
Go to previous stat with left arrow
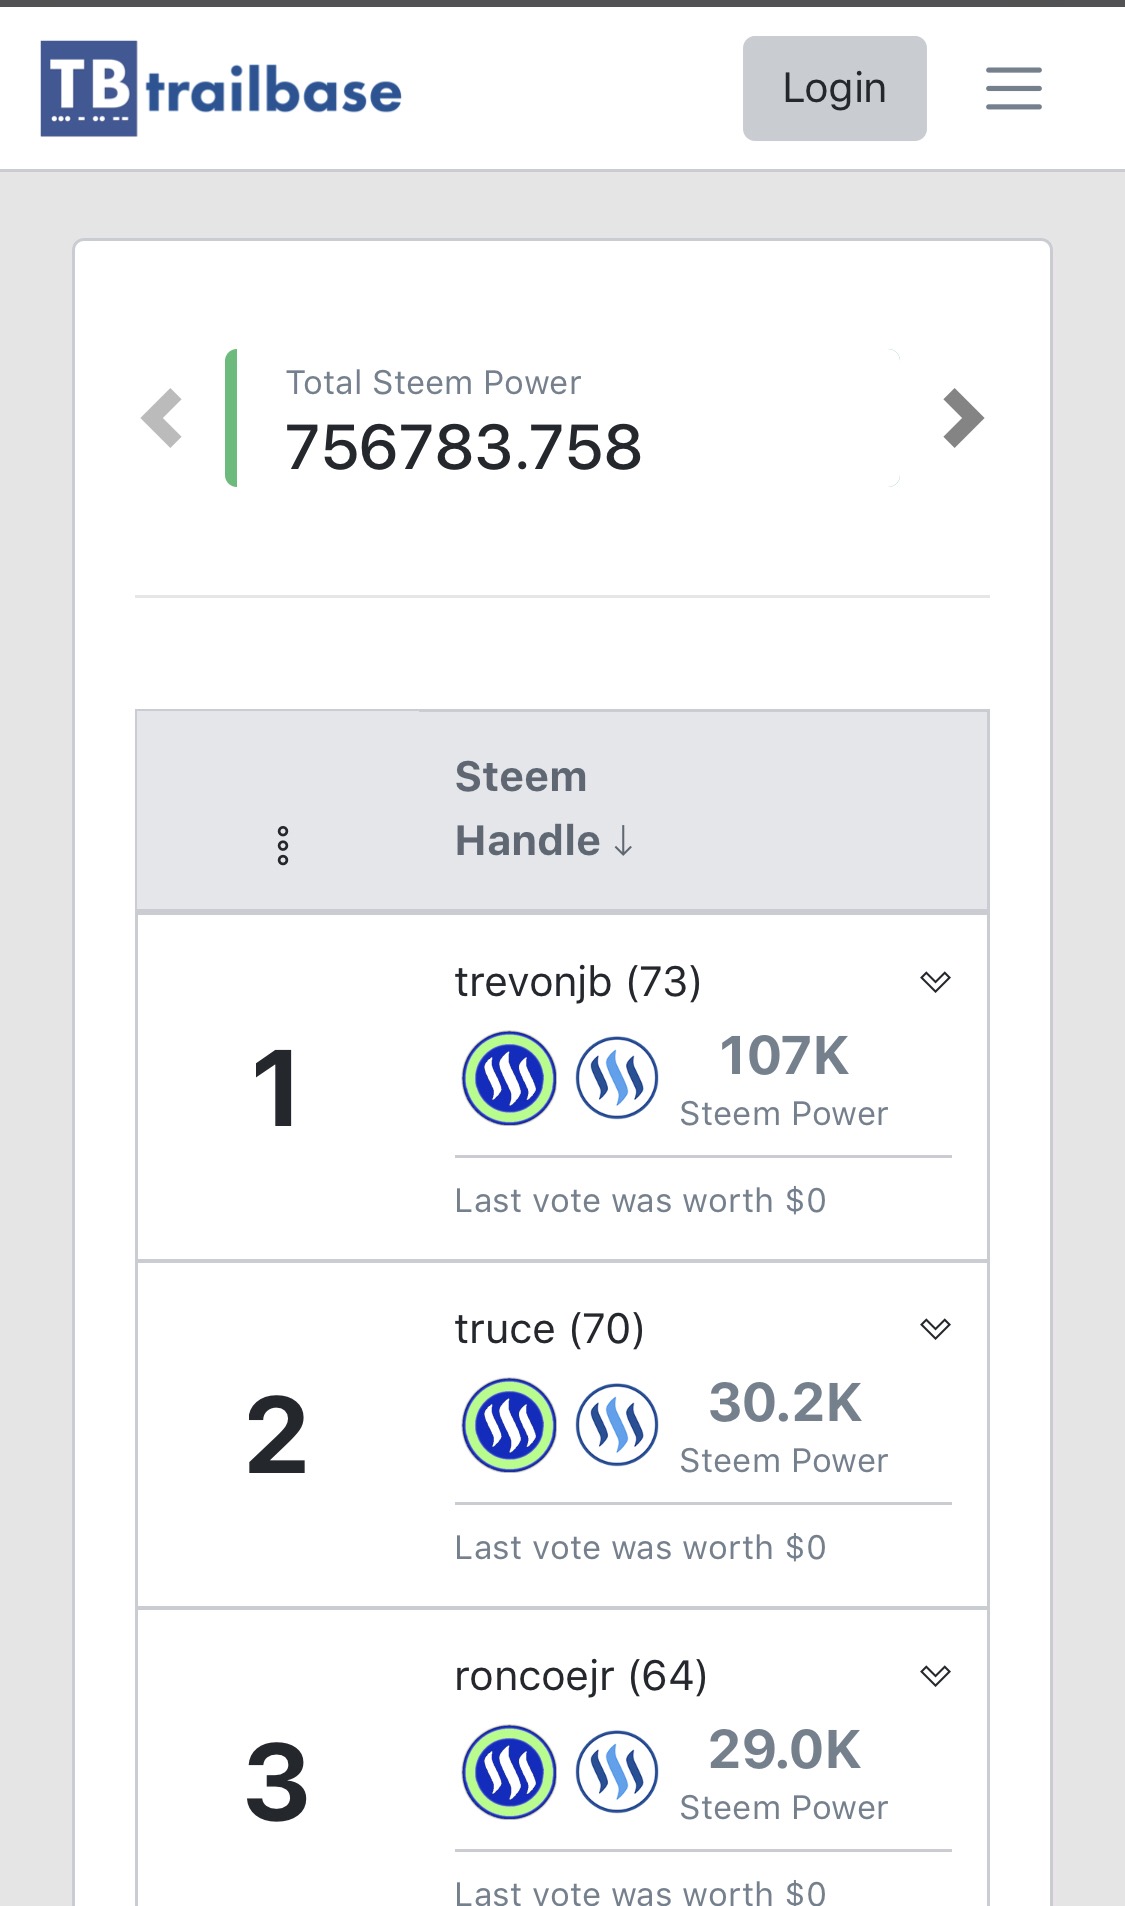[x=162, y=418]
